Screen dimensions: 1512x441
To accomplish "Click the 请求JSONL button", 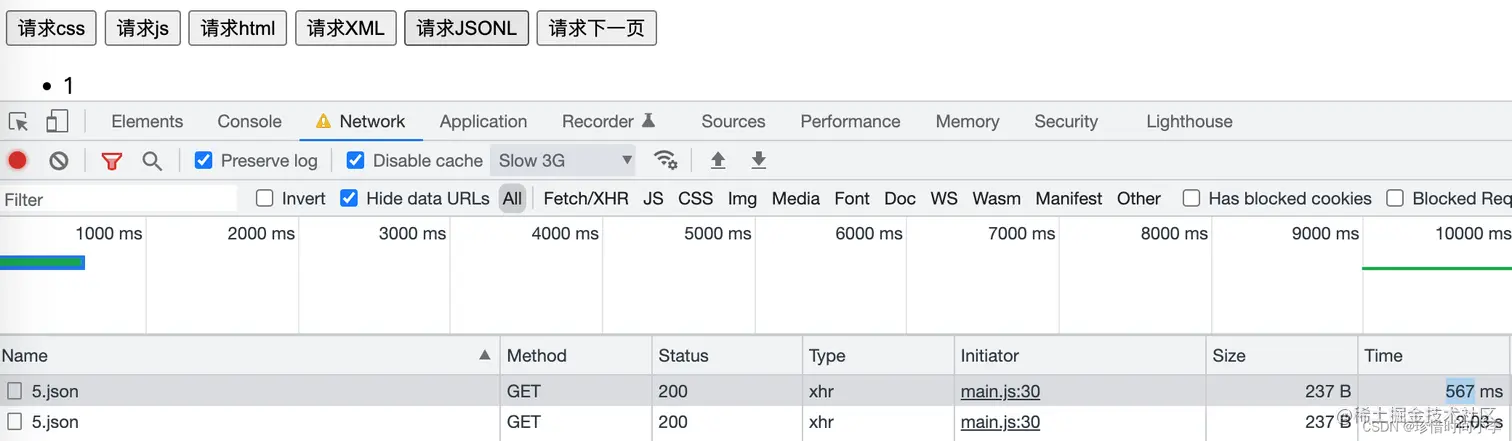I will [x=467, y=28].
